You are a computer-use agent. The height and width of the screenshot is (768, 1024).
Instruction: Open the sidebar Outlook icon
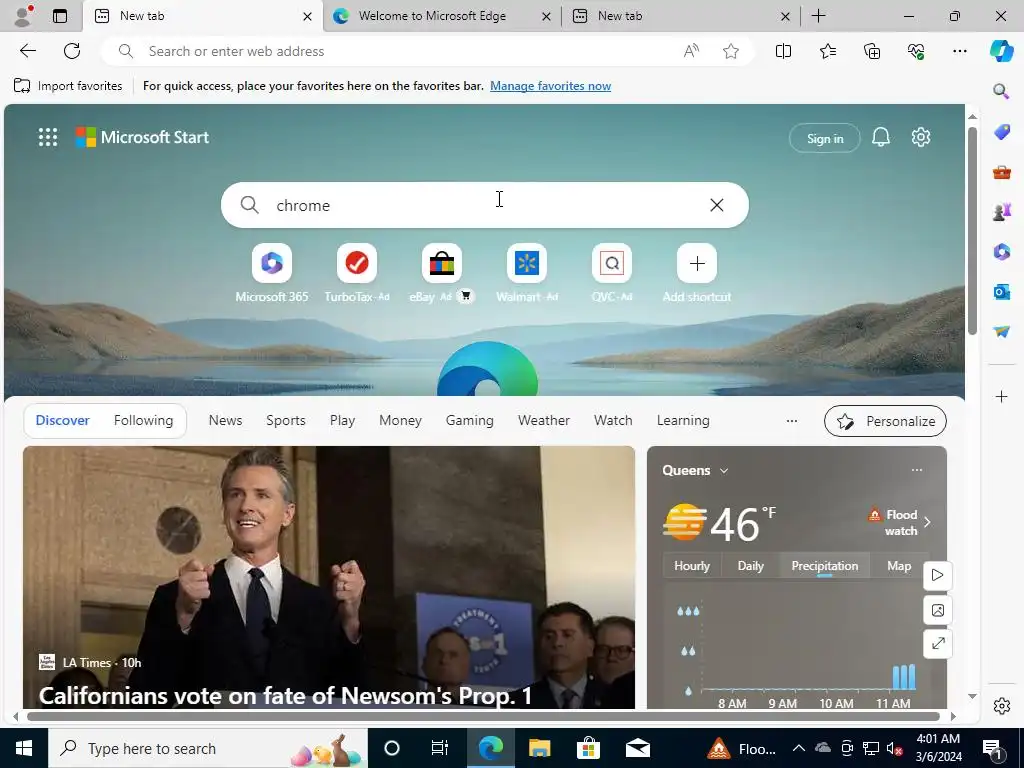tap(1001, 291)
